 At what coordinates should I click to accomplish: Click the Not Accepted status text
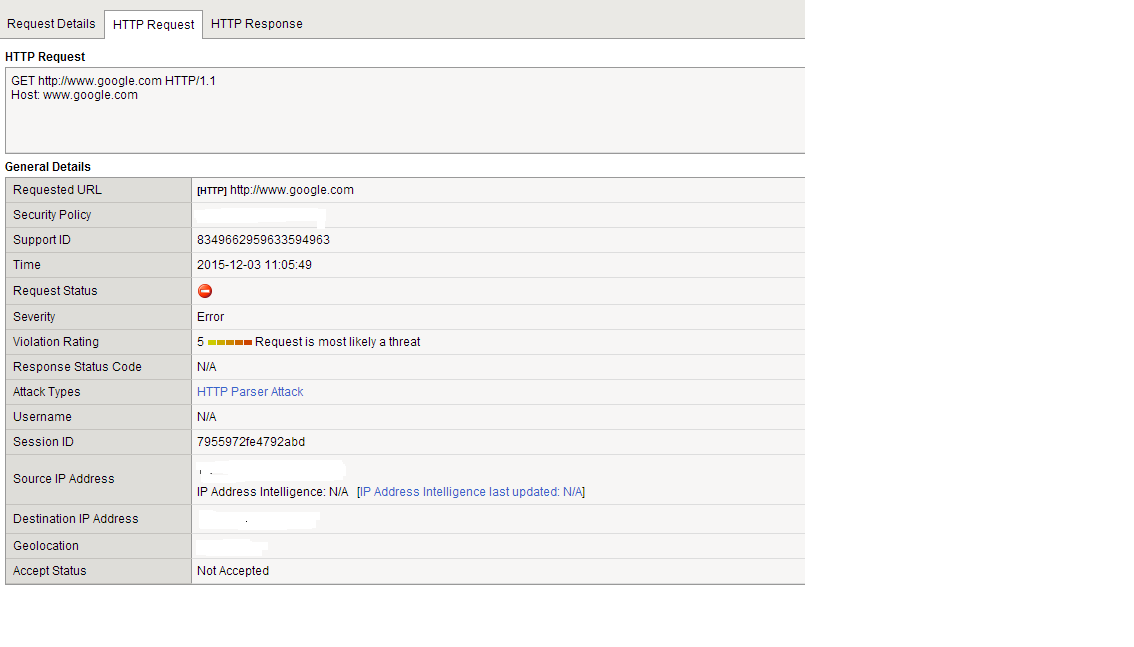233,571
